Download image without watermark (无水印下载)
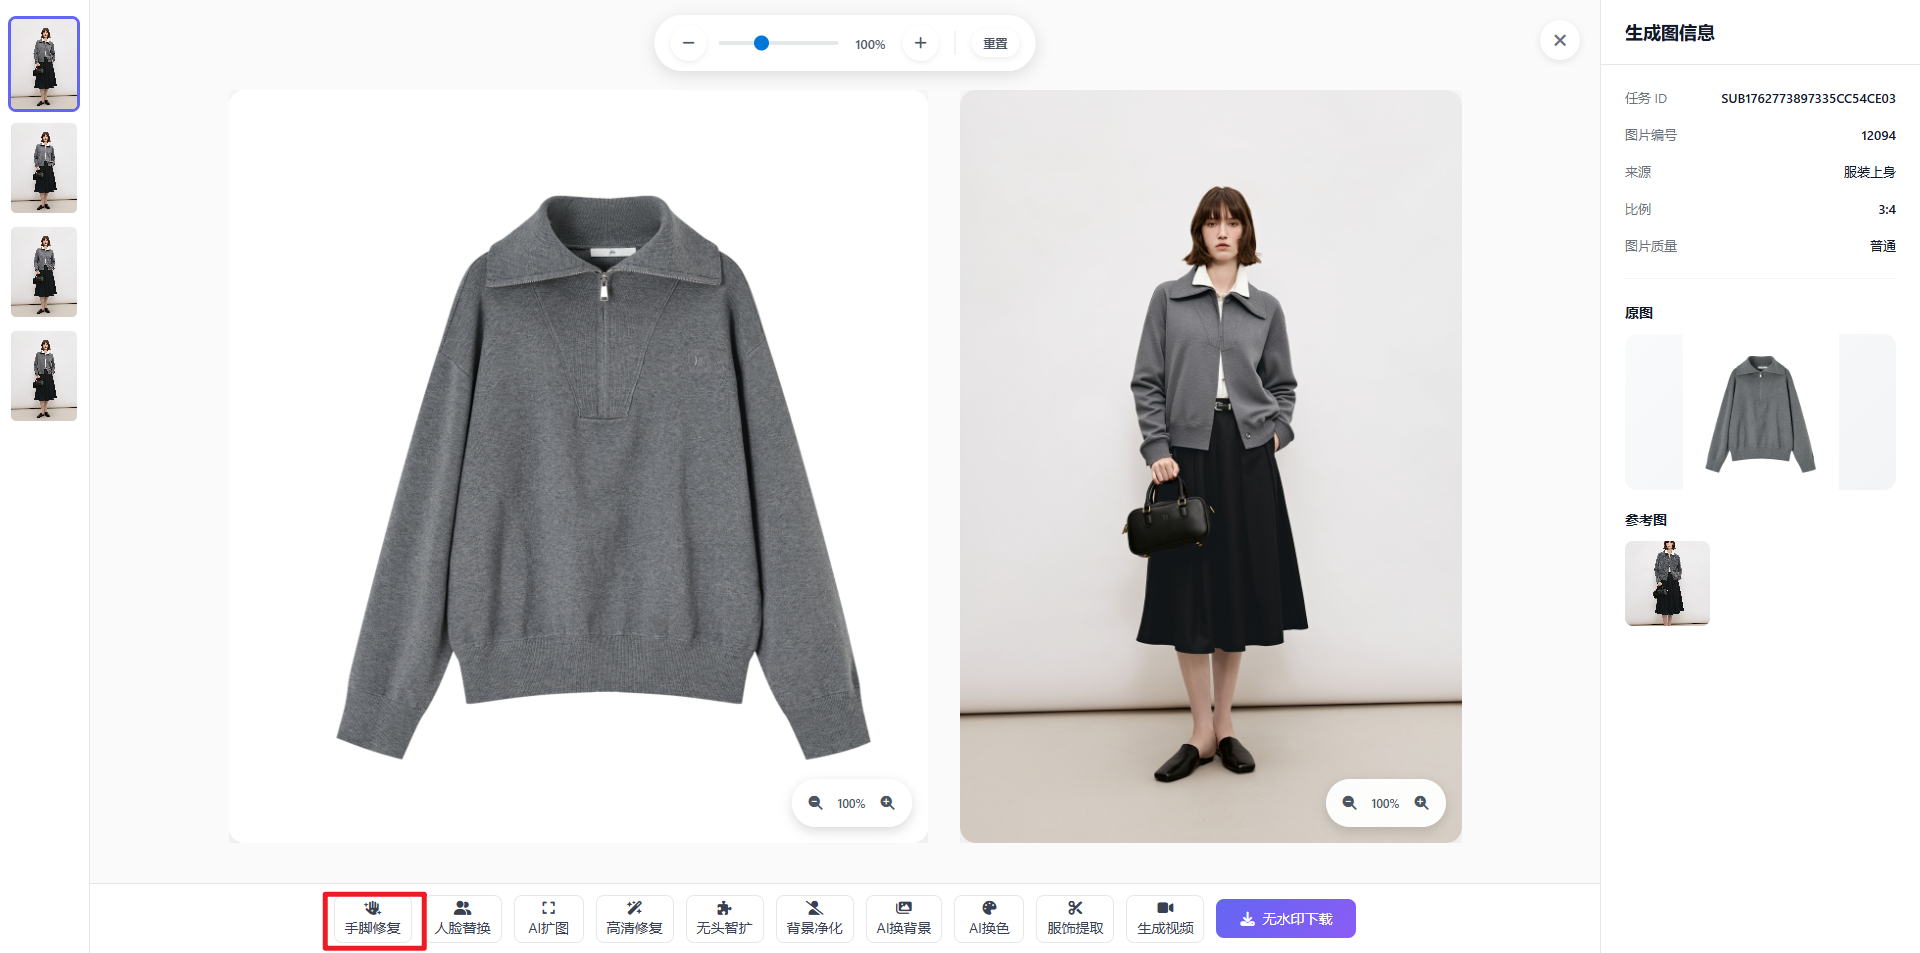1920x953 pixels. (1285, 919)
